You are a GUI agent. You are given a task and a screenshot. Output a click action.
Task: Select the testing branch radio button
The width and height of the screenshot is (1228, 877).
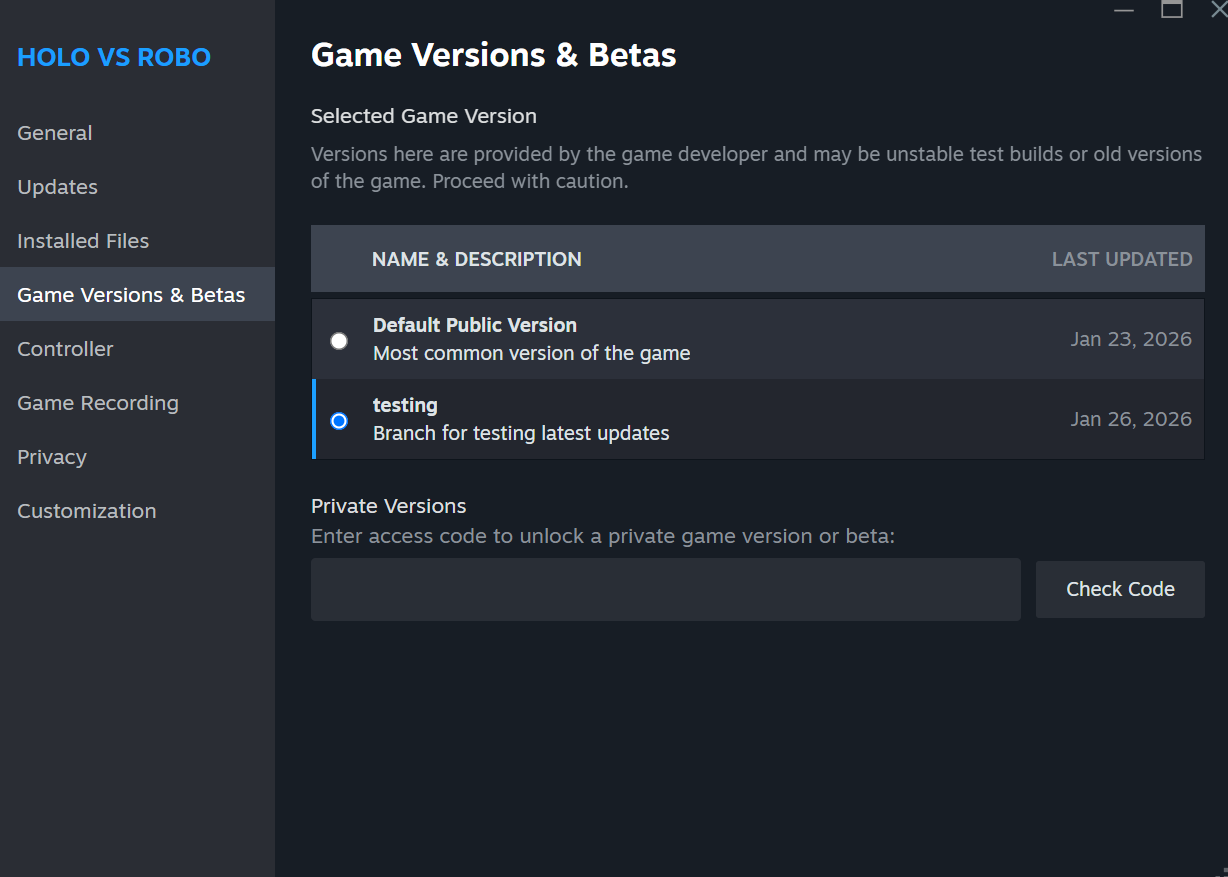(339, 421)
